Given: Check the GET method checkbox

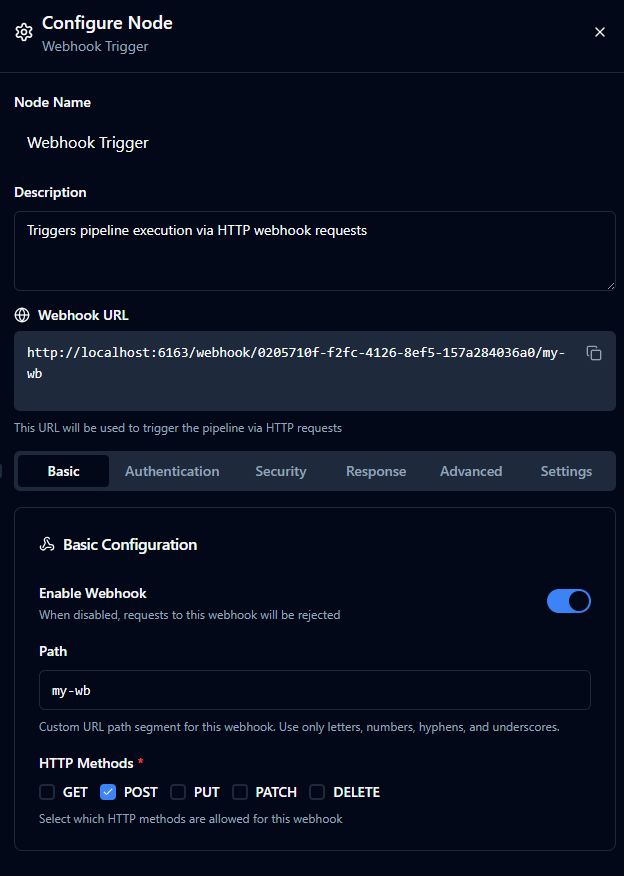Looking at the screenshot, I should coord(47,792).
